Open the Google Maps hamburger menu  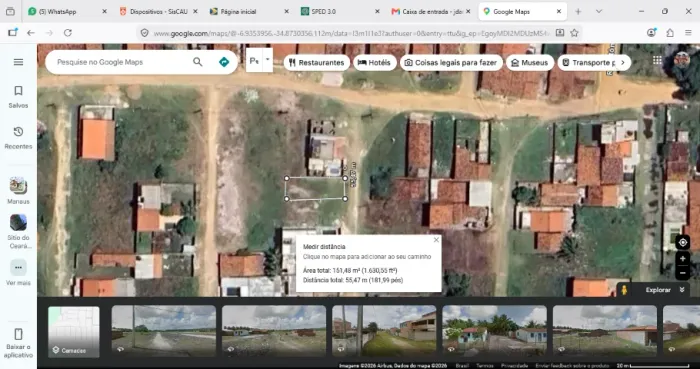click(x=18, y=62)
